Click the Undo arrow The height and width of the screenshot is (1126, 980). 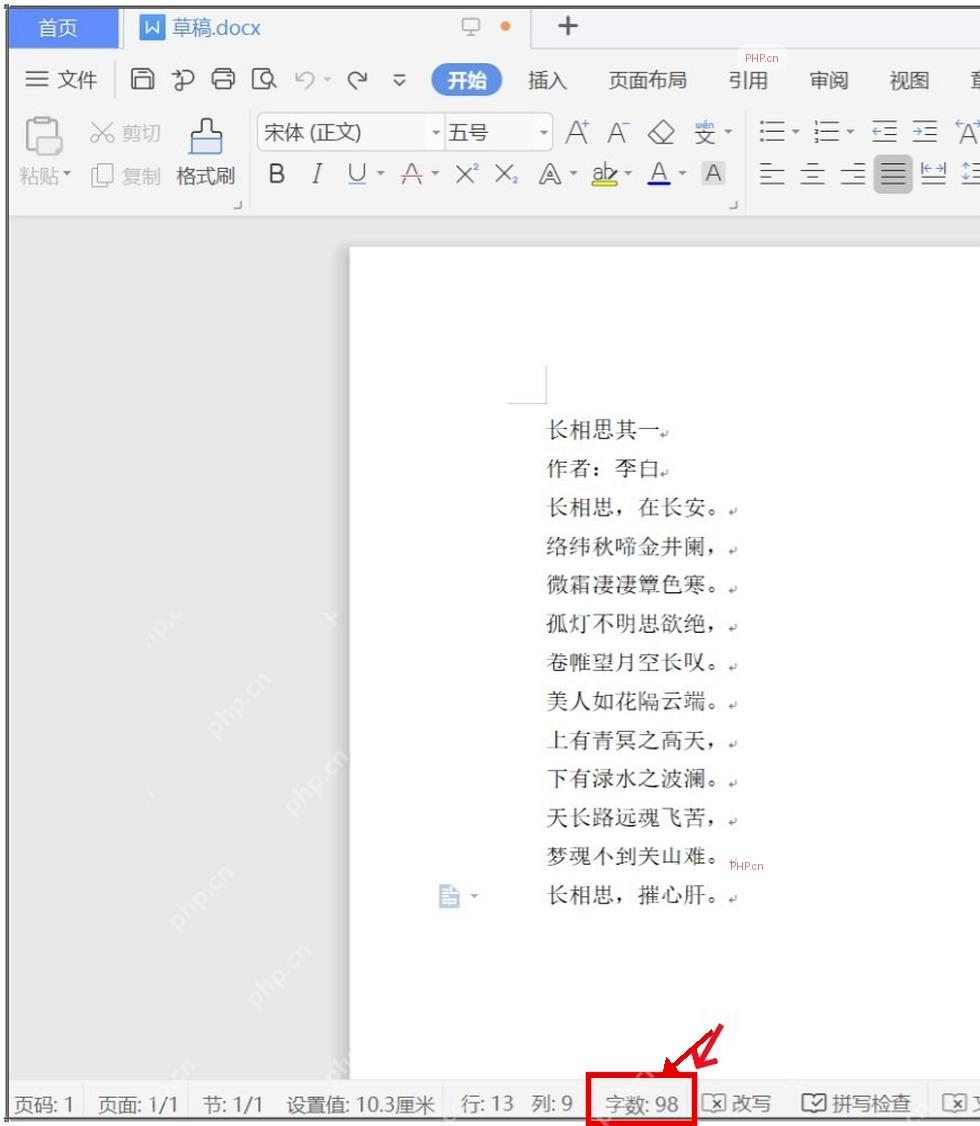[305, 79]
